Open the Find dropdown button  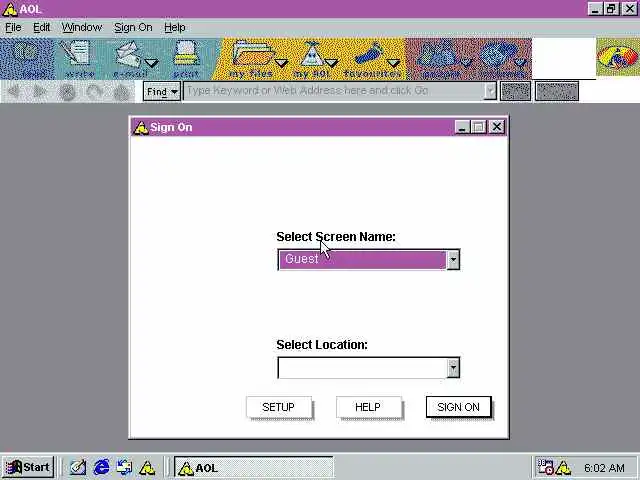click(x=162, y=91)
